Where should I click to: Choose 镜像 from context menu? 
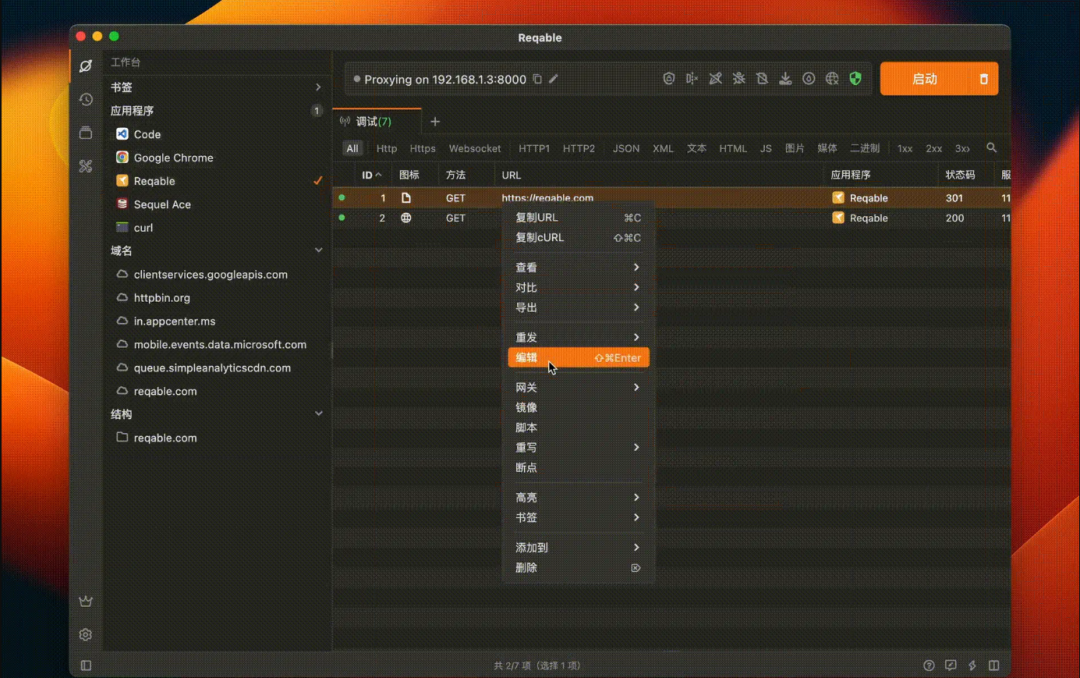[579, 407]
